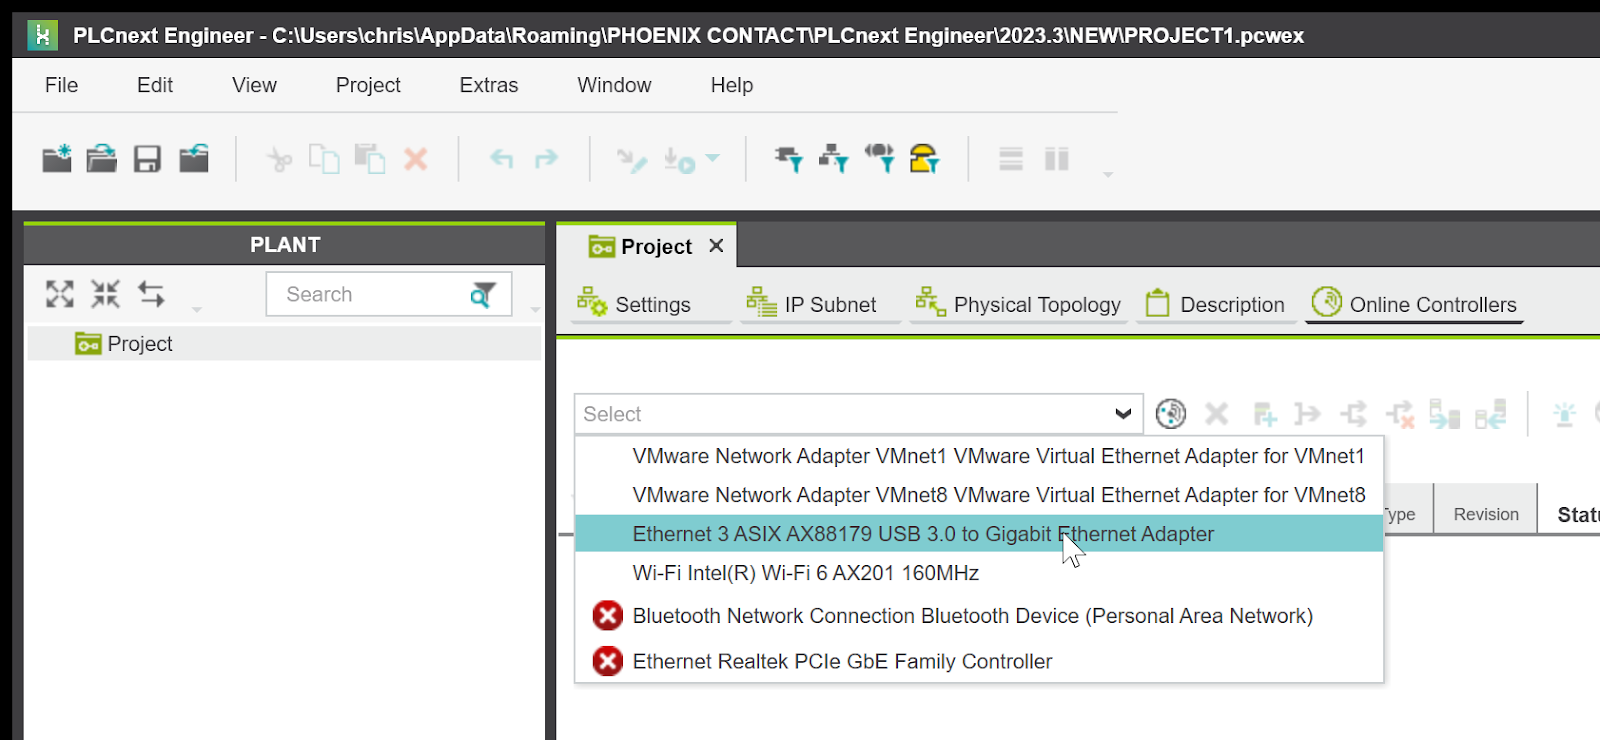The image size is (1600, 740).
Task: Switch to the Description tab
Action: (x=1216, y=304)
